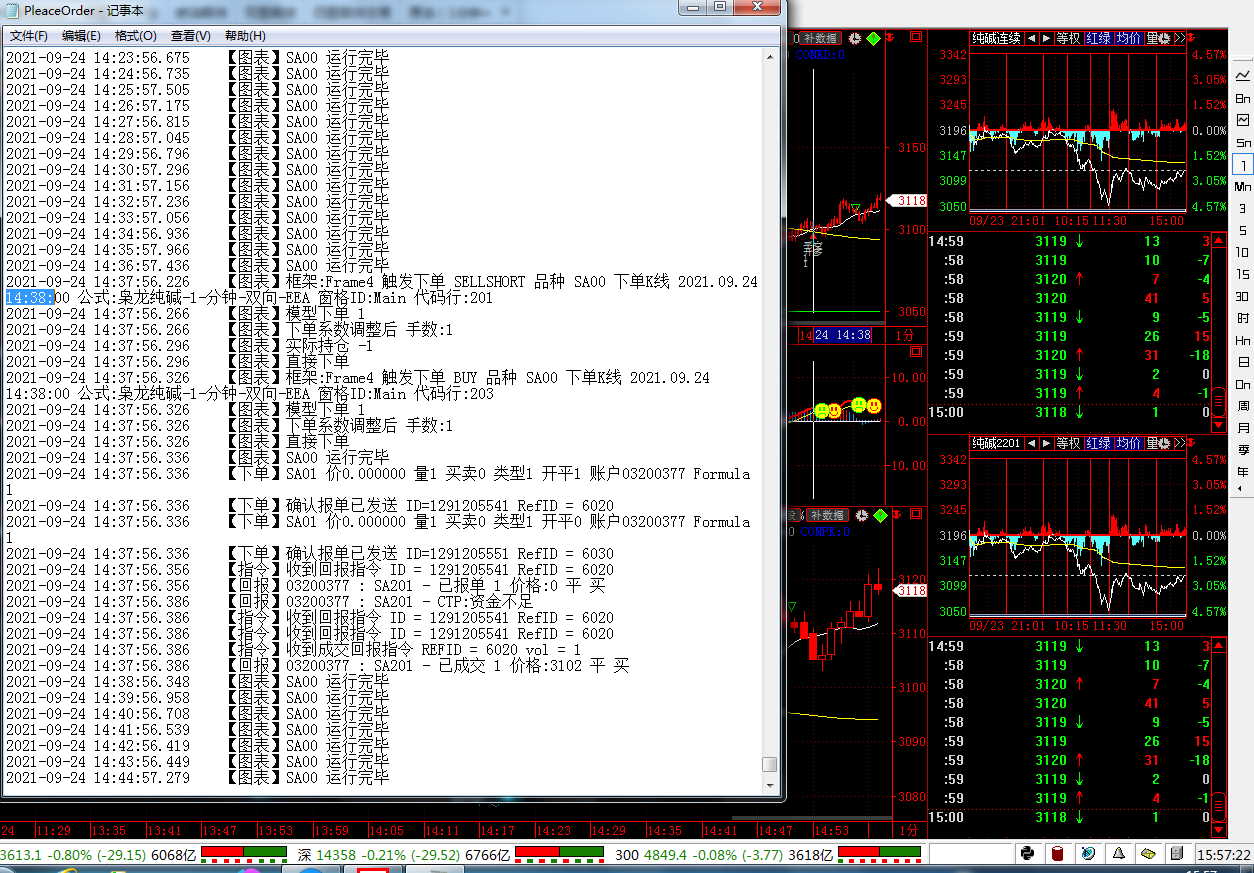Click Notepad vertical scrollbar thumb
Screen dimensions: 1254x873
click(x=769, y=764)
